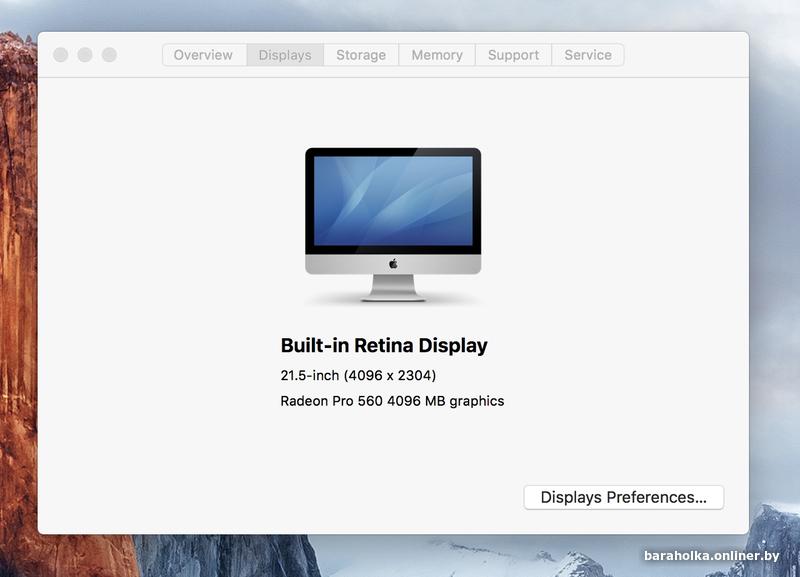Switch to the Overview tab
800x577 pixels.
[203, 55]
